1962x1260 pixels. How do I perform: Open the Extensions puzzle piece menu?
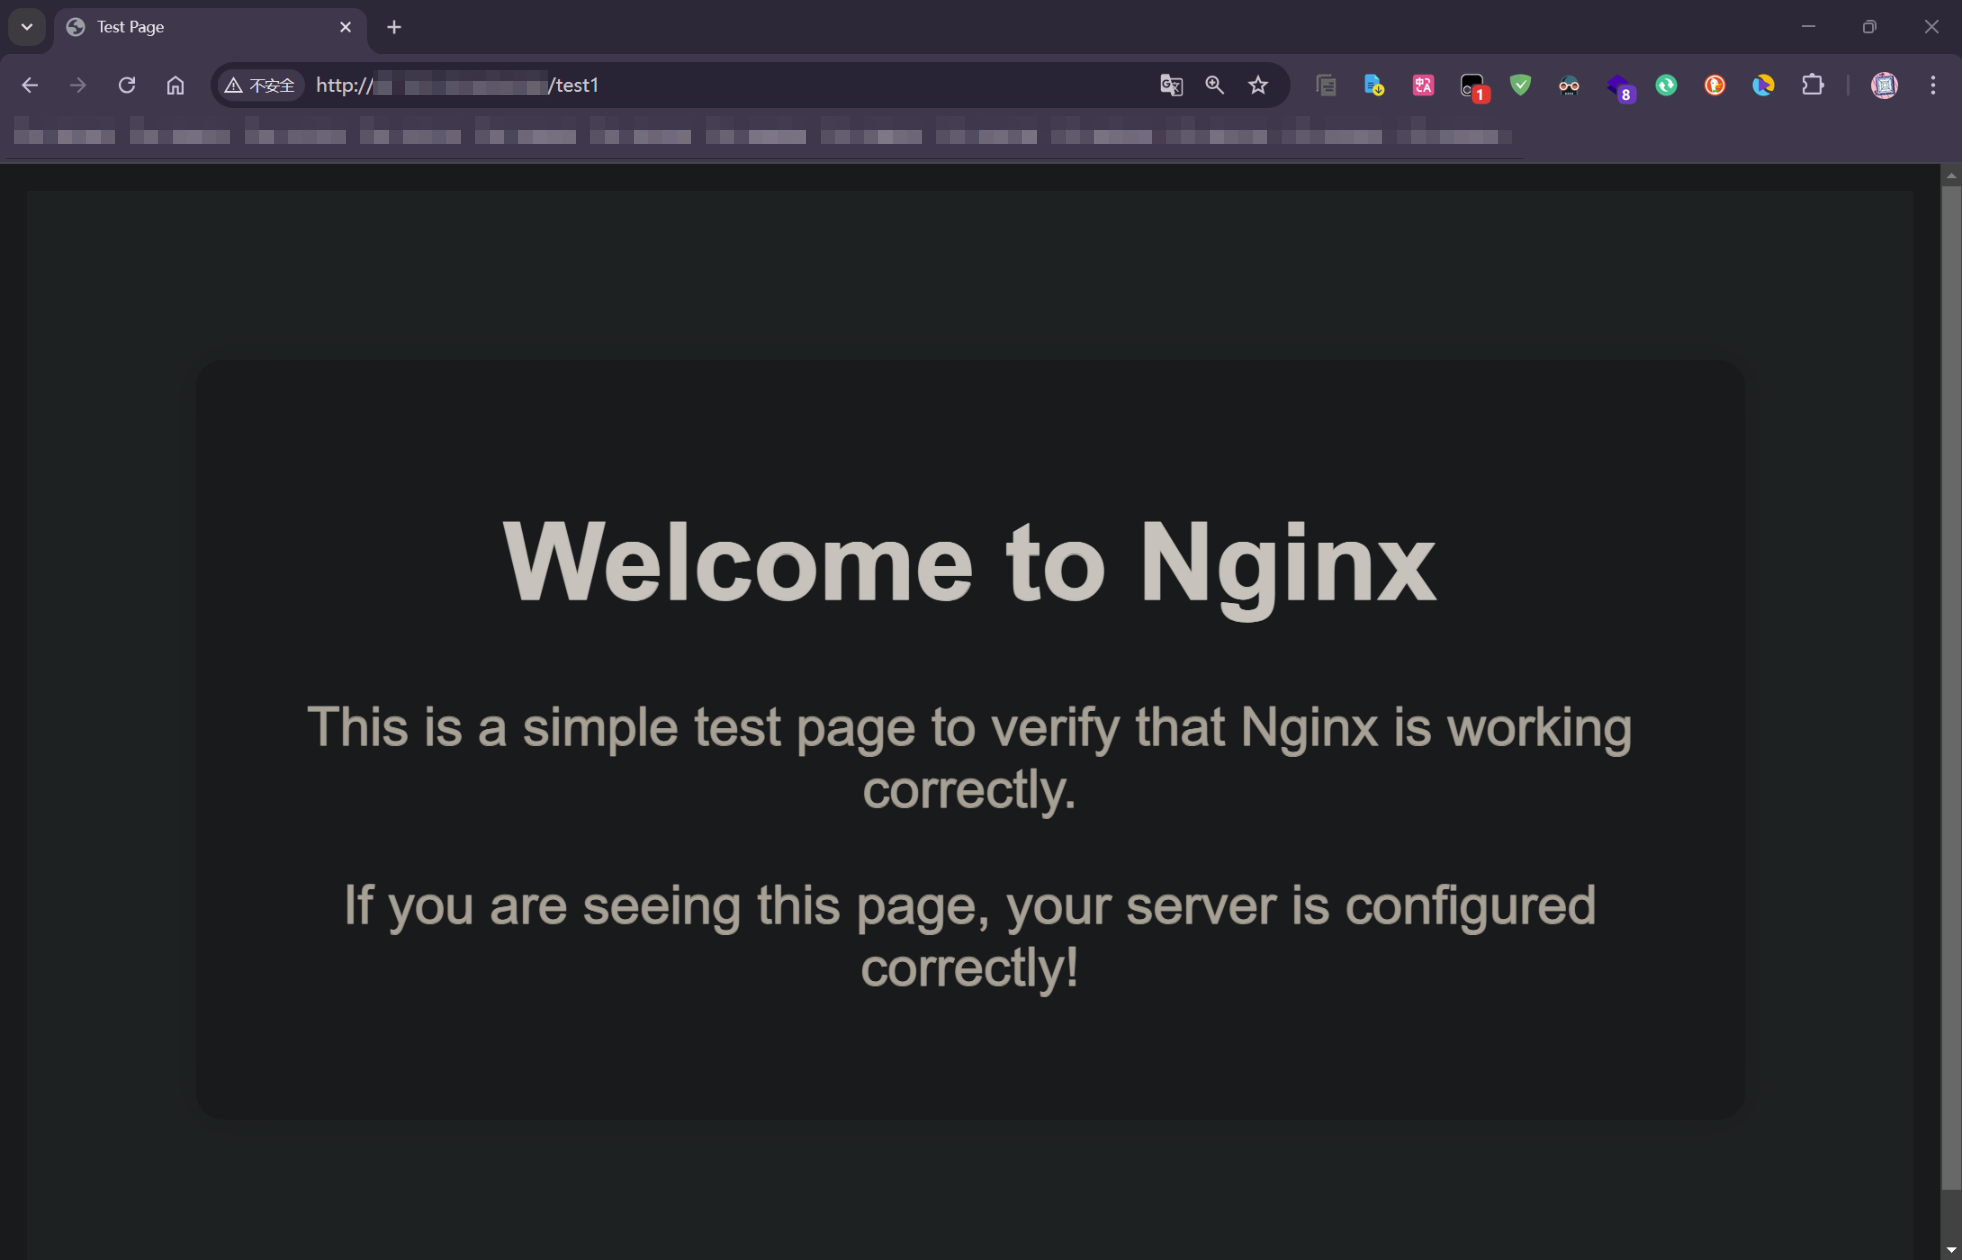click(x=1812, y=85)
